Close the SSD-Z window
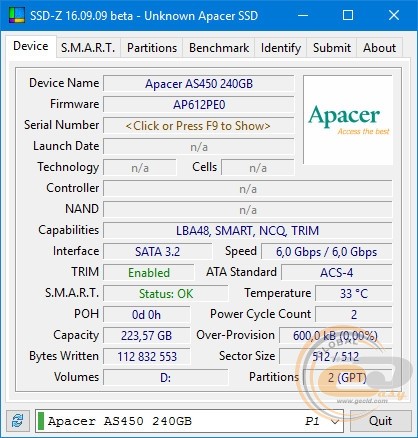This screenshot has width=418, height=438. coord(394,15)
